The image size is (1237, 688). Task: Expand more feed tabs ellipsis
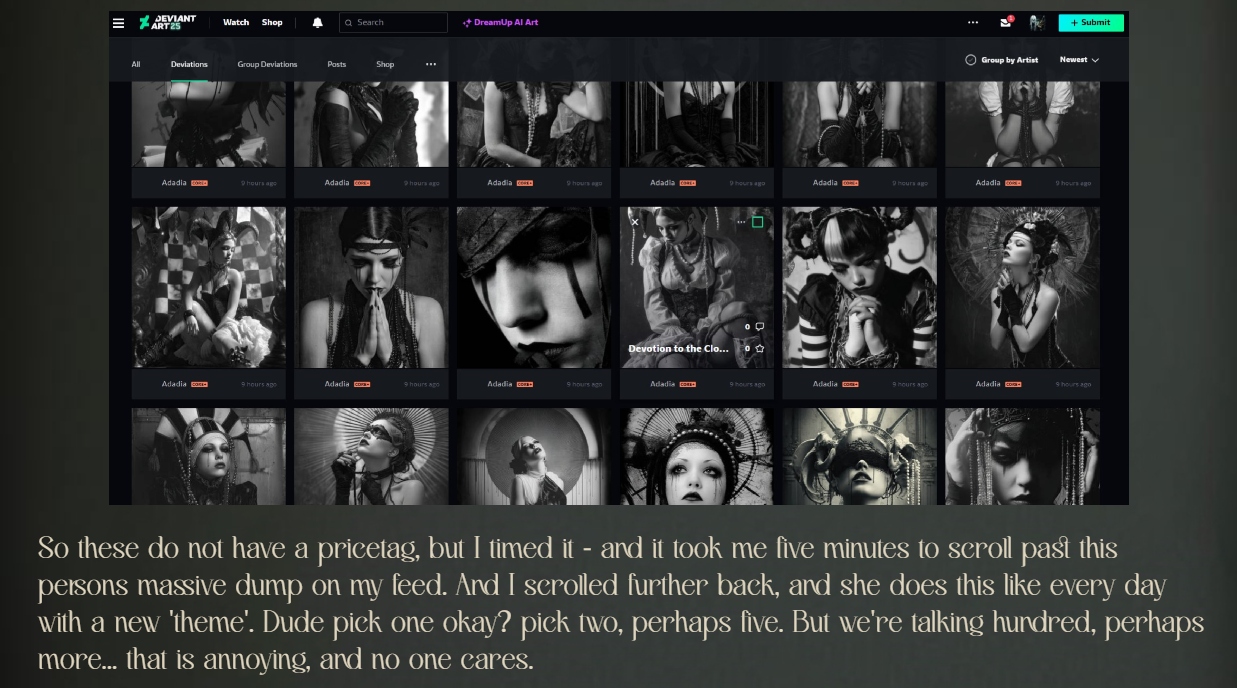[x=431, y=64]
